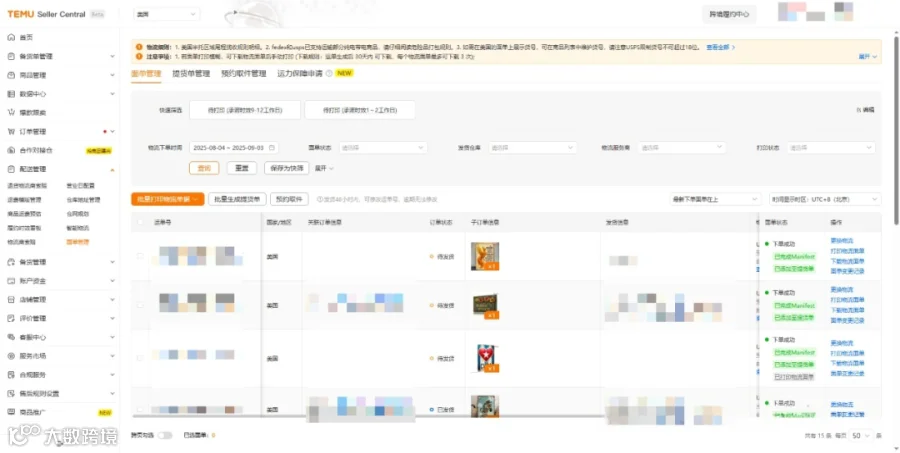The height and width of the screenshot is (453, 900).
Task: Toggle the 跨页勾选 switch at bottom
Action: [x=165, y=435]
